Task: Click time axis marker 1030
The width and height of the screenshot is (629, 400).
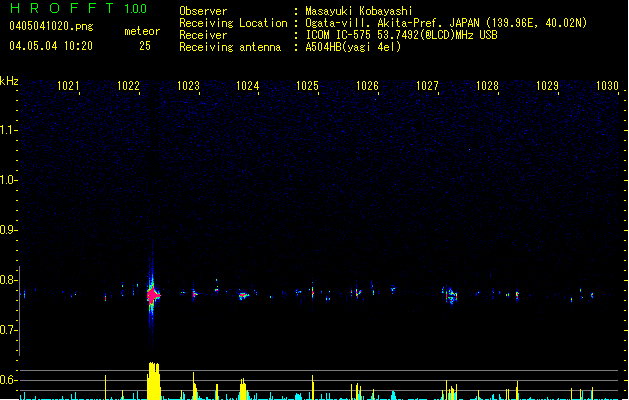Action: [x=607, y=85]
